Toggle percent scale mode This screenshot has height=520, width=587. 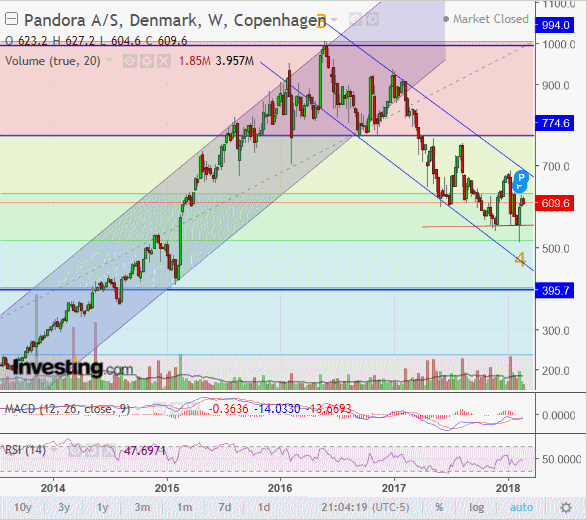[439, 507]
